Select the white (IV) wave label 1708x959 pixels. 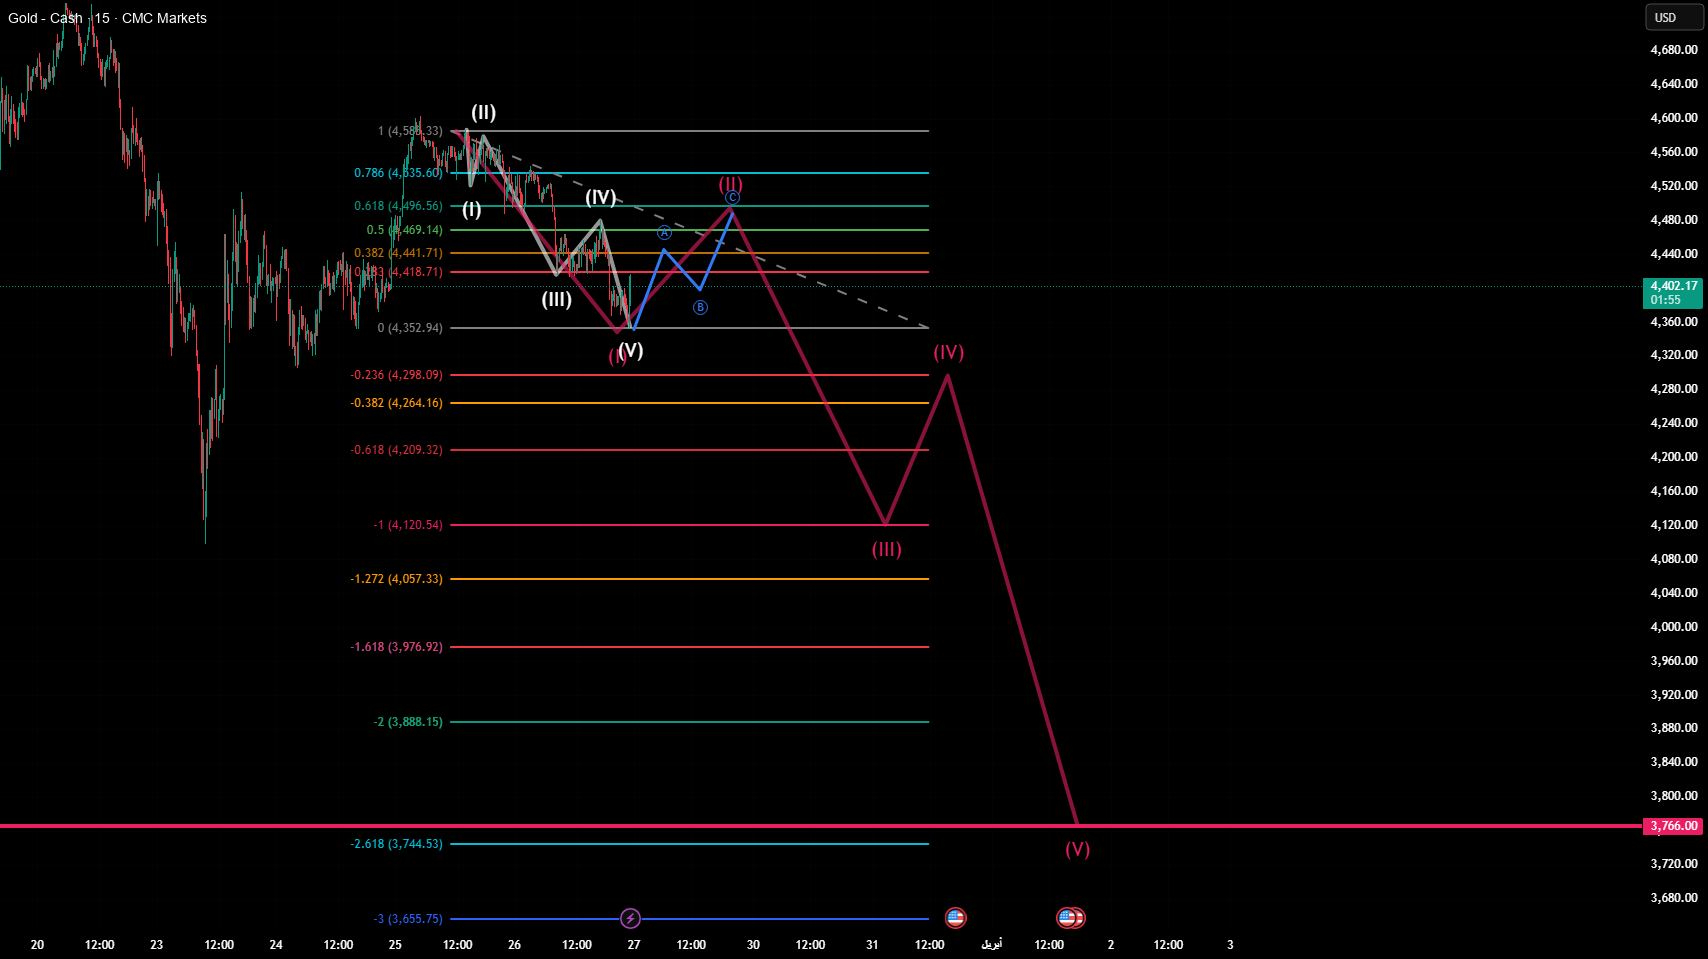(x=600, y=197)
